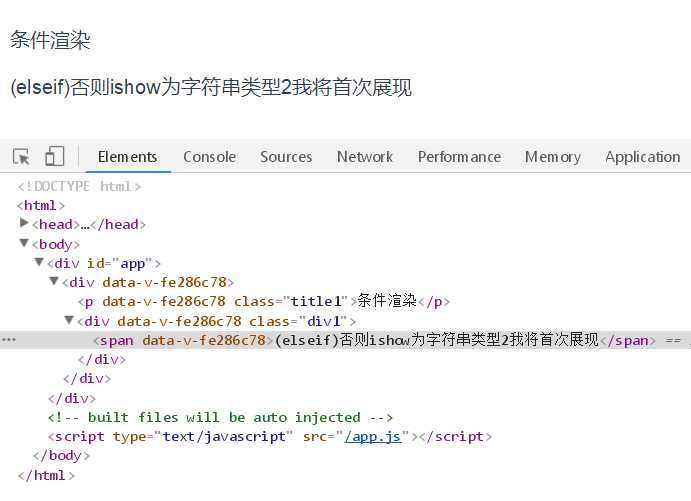
Task: Select the p class="title1" element row
Action: [264, 301]
